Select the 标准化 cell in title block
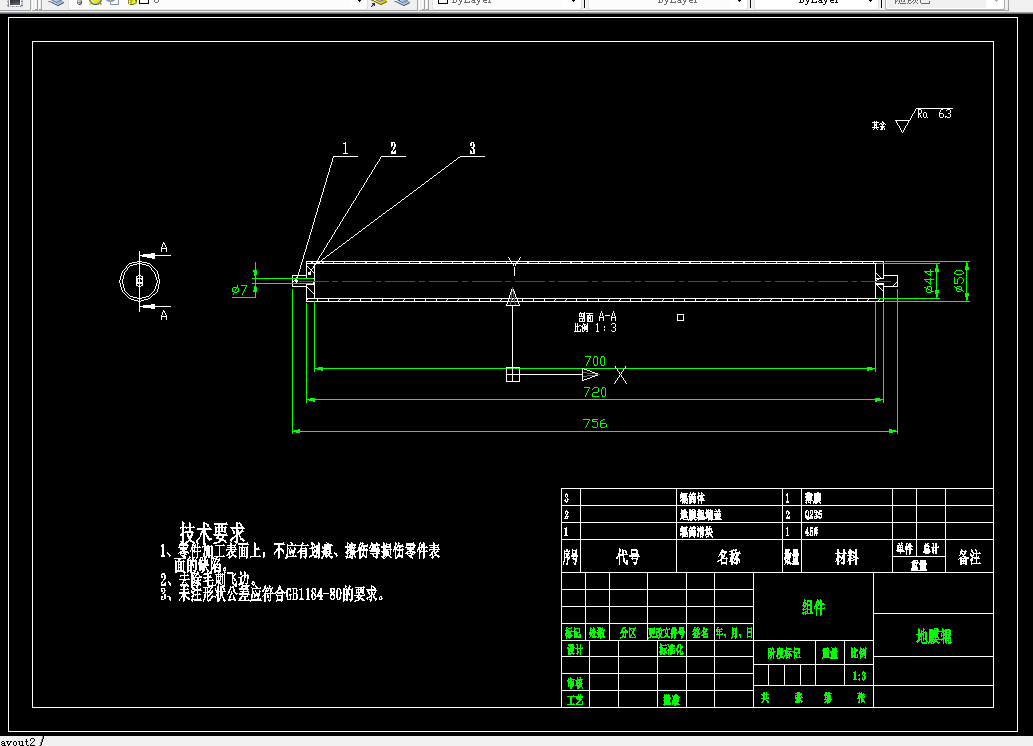 pyautogui.click(x=671, y=650)
